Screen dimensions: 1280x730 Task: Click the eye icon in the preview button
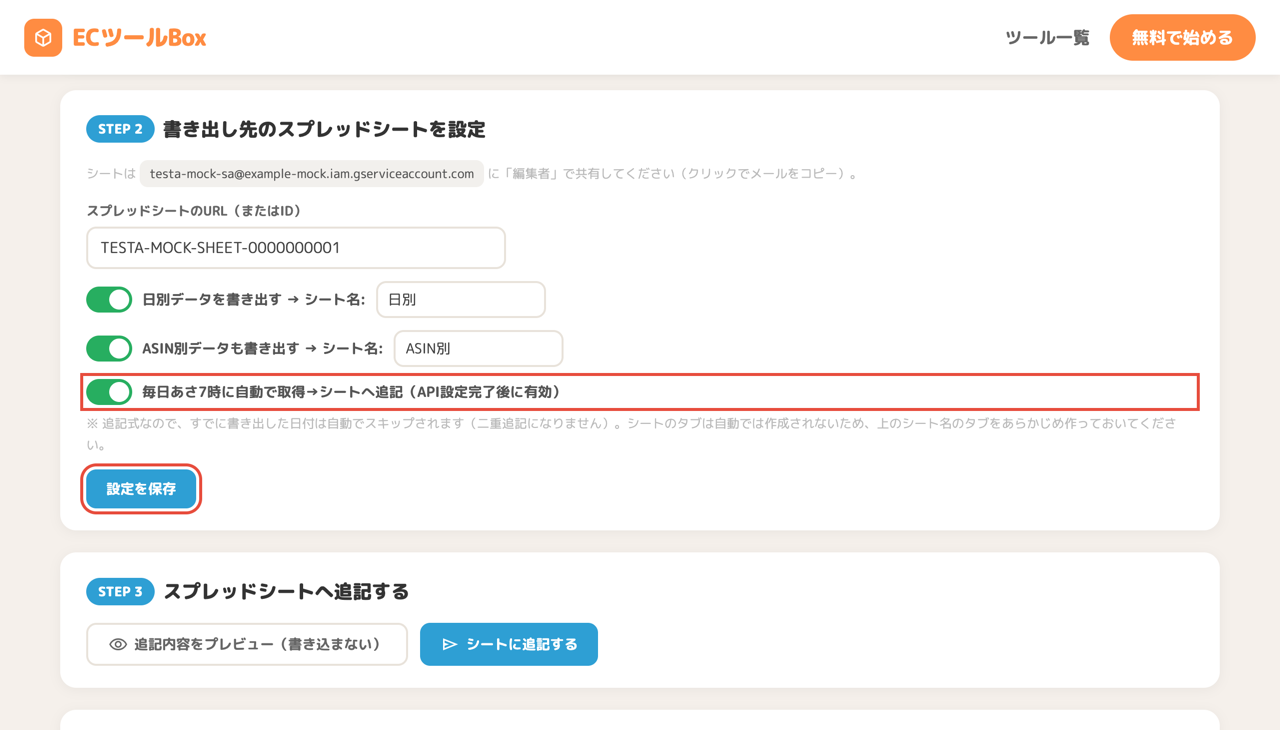118,645
